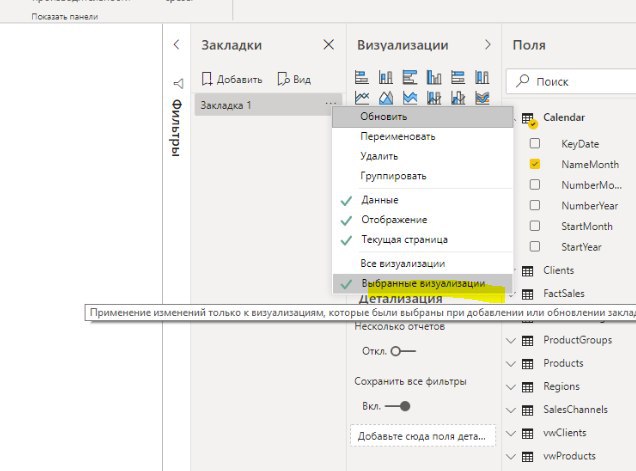
Task: Click the SalesChannels table icon
Action: [527, 410]
